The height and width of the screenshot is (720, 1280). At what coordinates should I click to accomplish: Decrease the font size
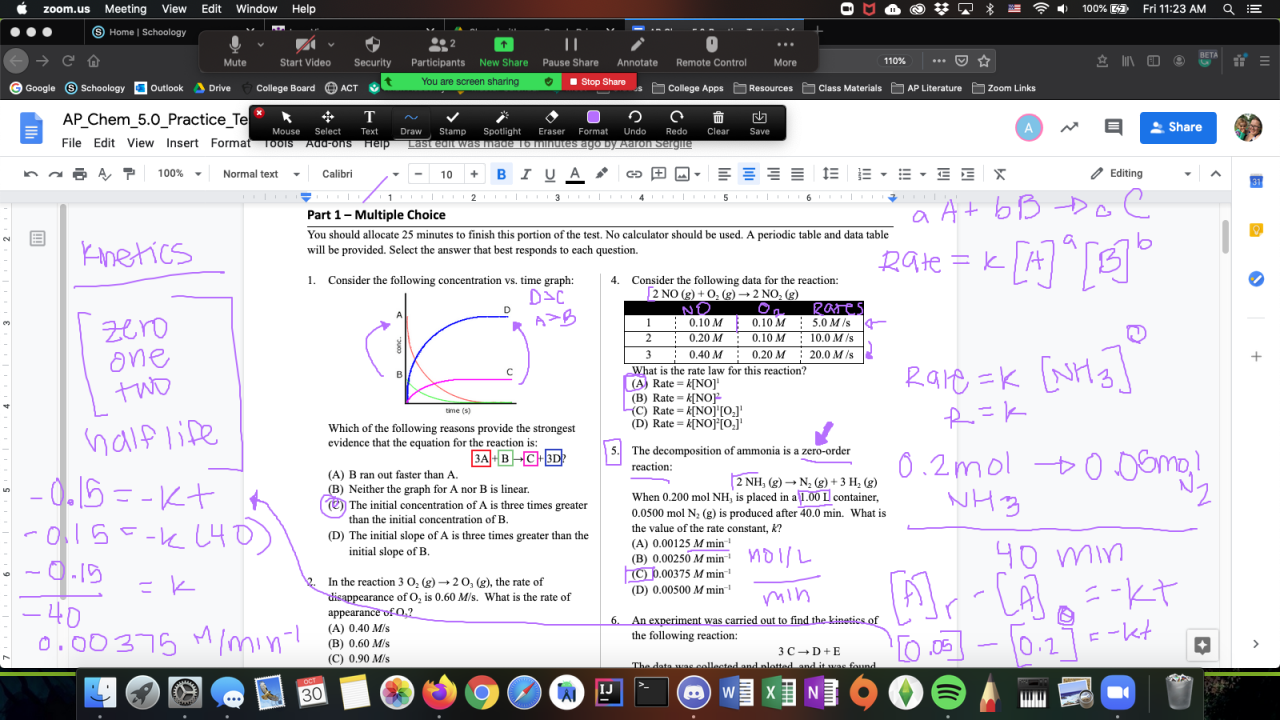click(x=419, y=174)
